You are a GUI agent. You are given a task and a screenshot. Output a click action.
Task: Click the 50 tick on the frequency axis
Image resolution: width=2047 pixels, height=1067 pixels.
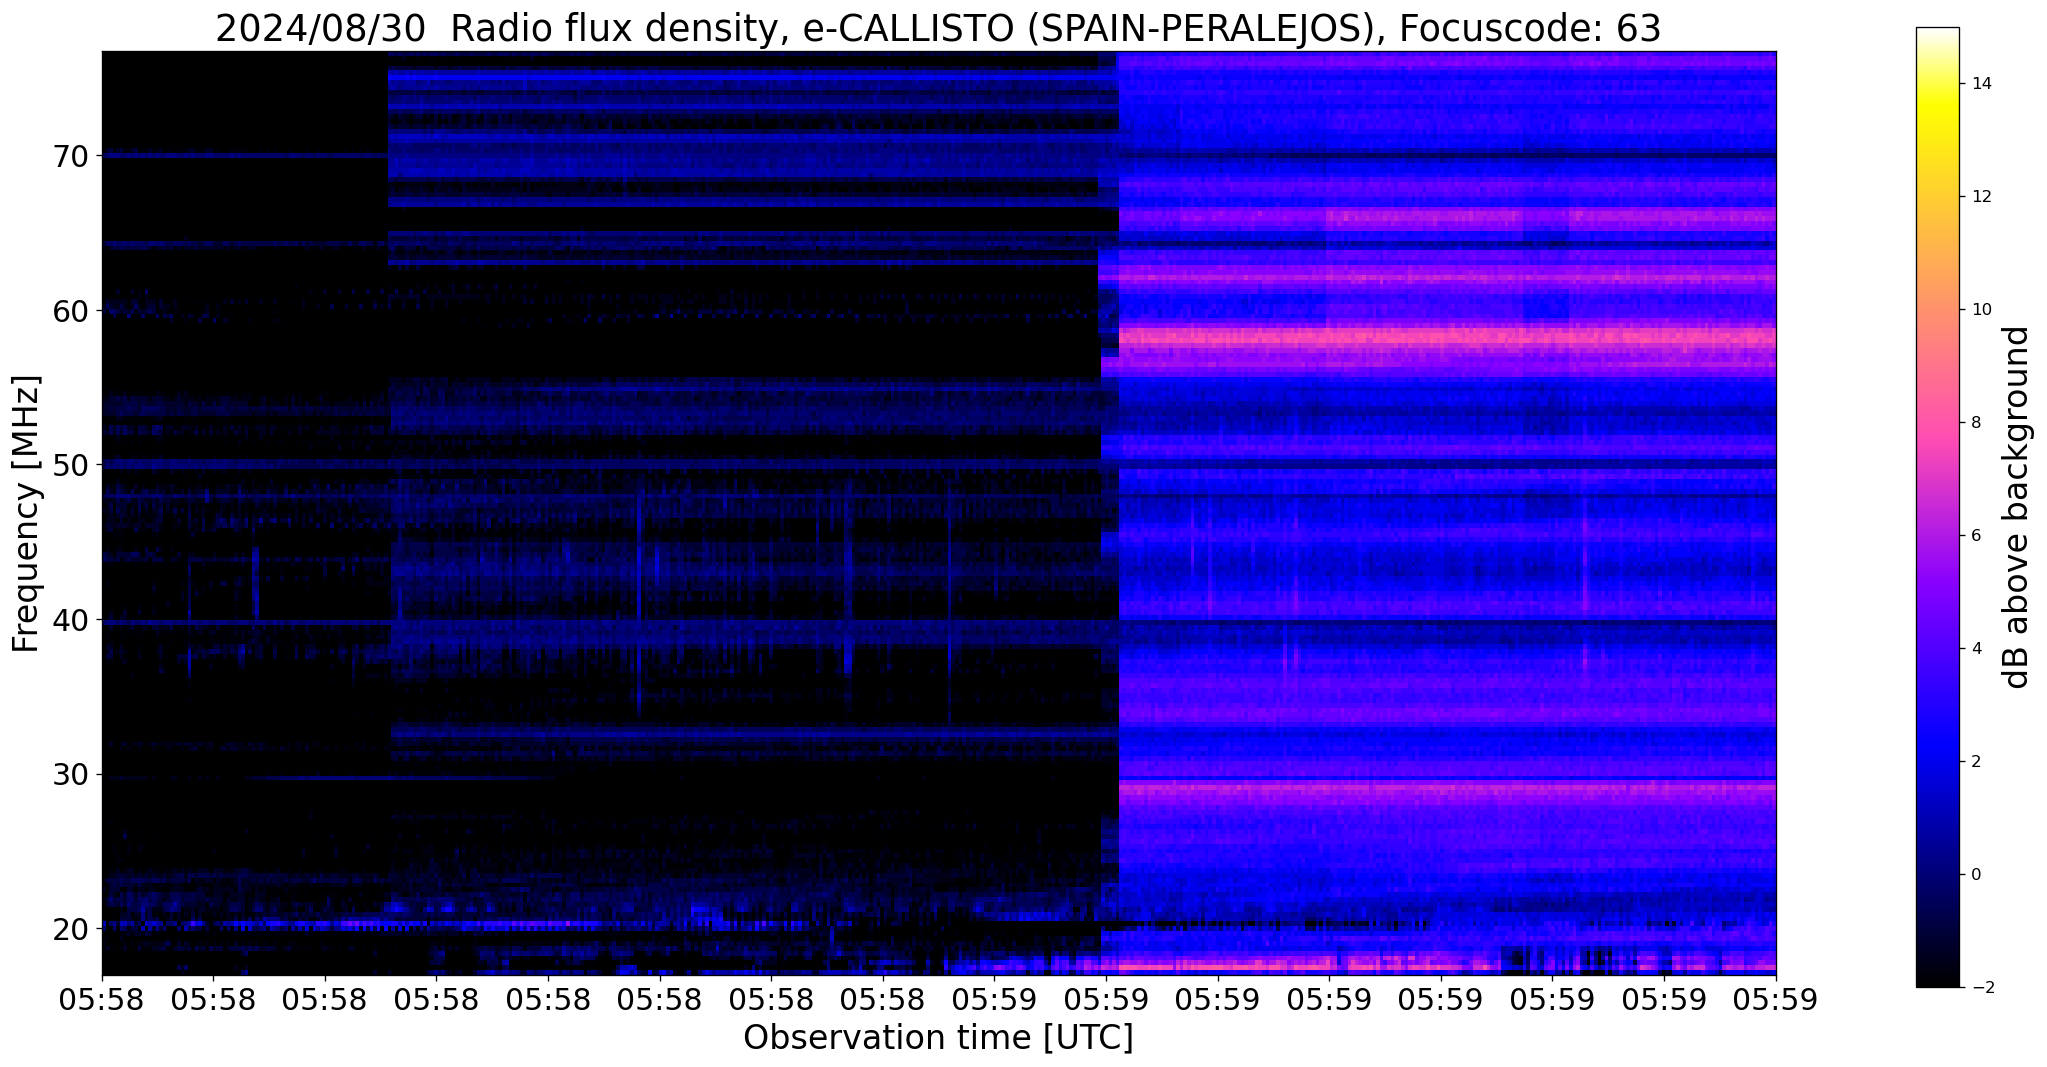pyautogui.click(x=70, y=465)
